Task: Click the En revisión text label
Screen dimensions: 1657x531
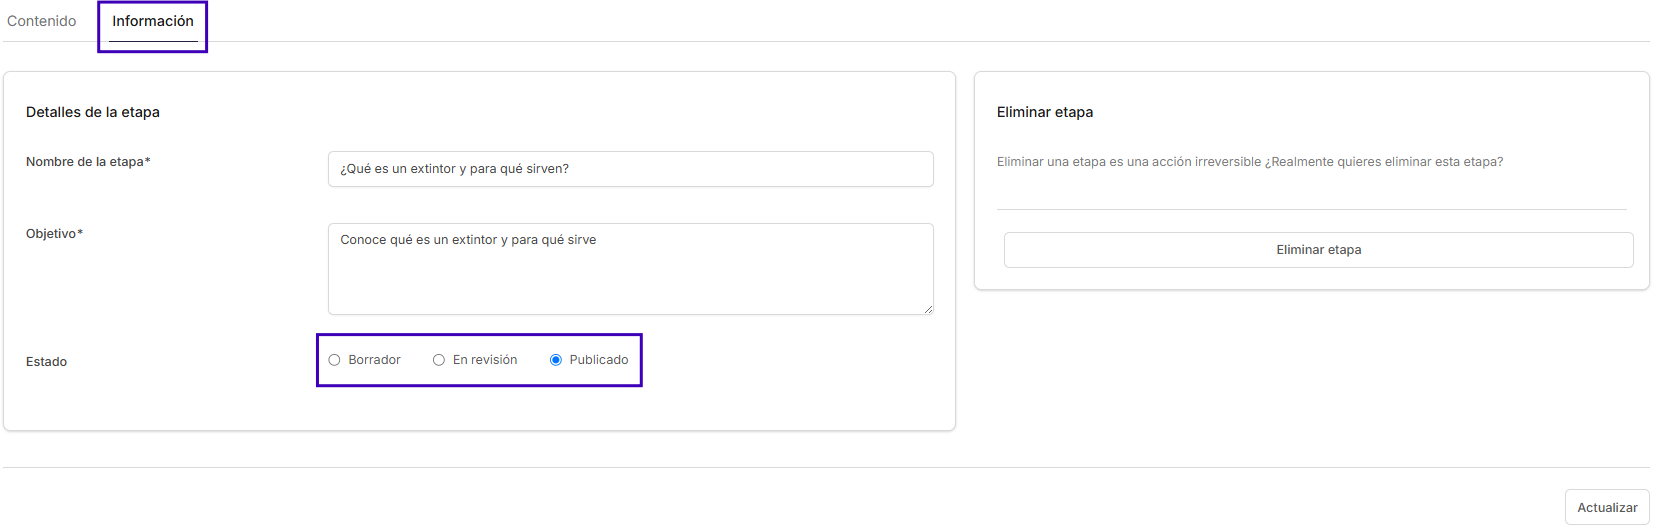Action: coord(485,360)
